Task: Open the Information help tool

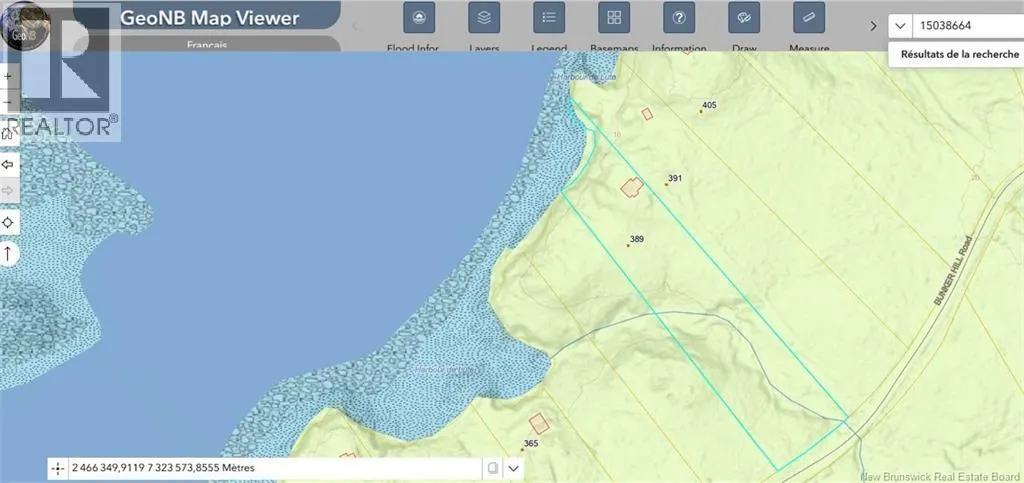Action: click(x=679, y=18)
